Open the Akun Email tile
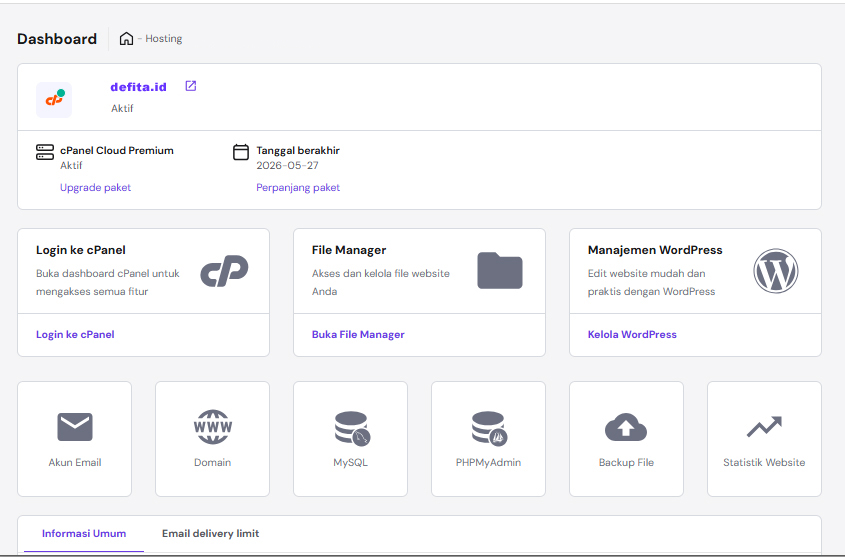Image resolution: width=845 pixels, height=557 pixels. (75, 438)
